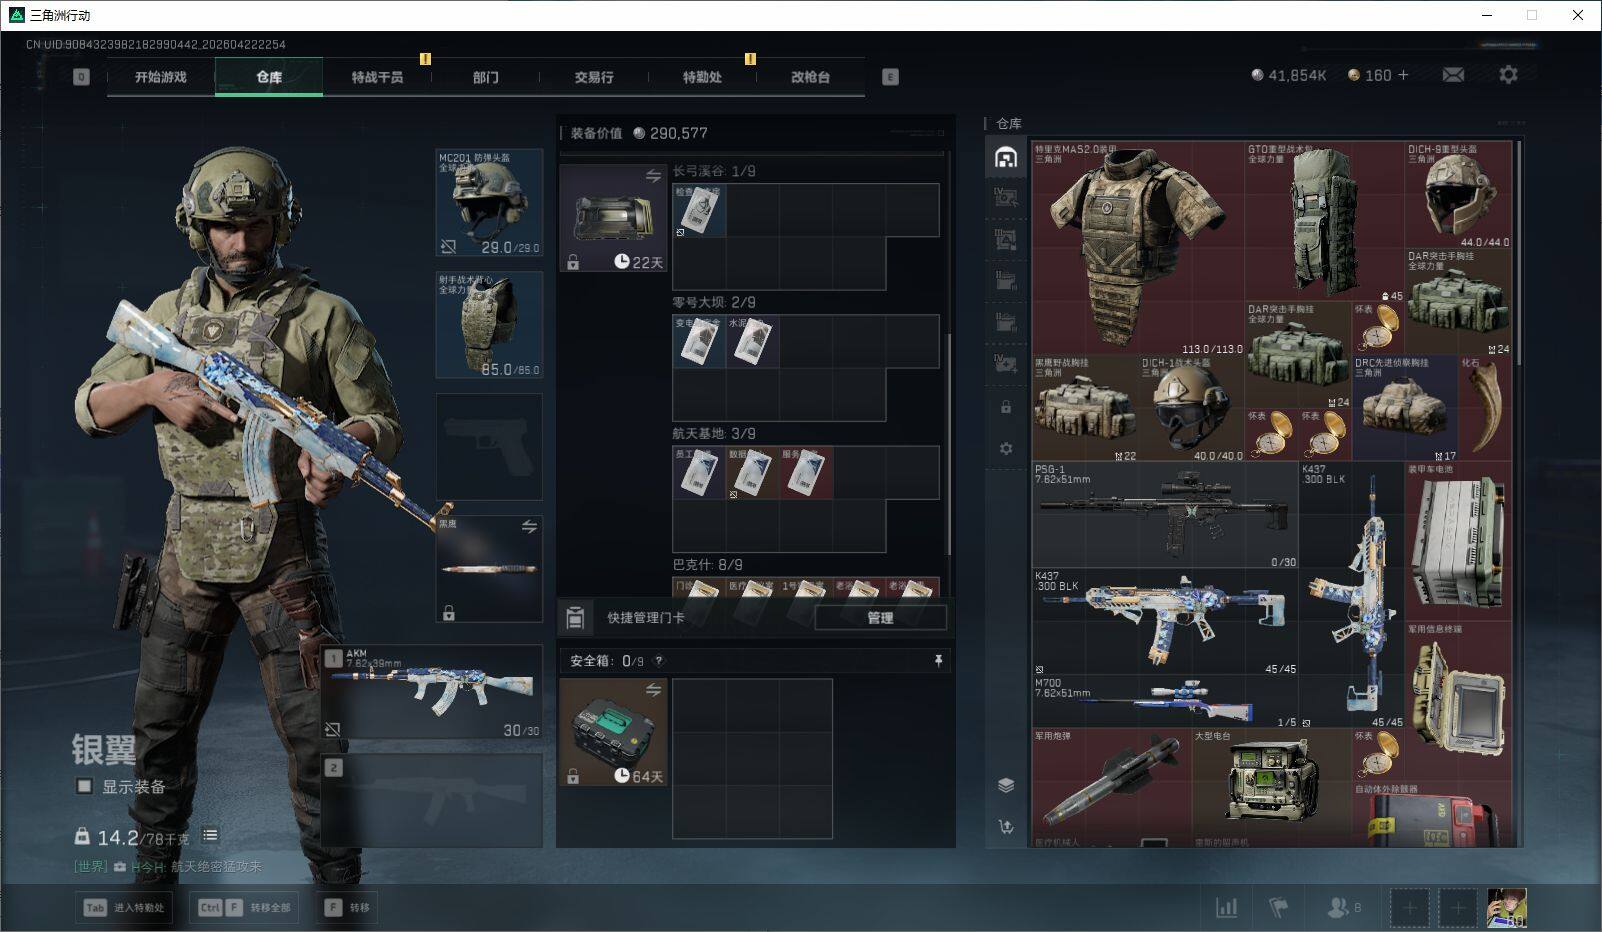Select the sixth warehouse expansion page icon

(1006, 363)
